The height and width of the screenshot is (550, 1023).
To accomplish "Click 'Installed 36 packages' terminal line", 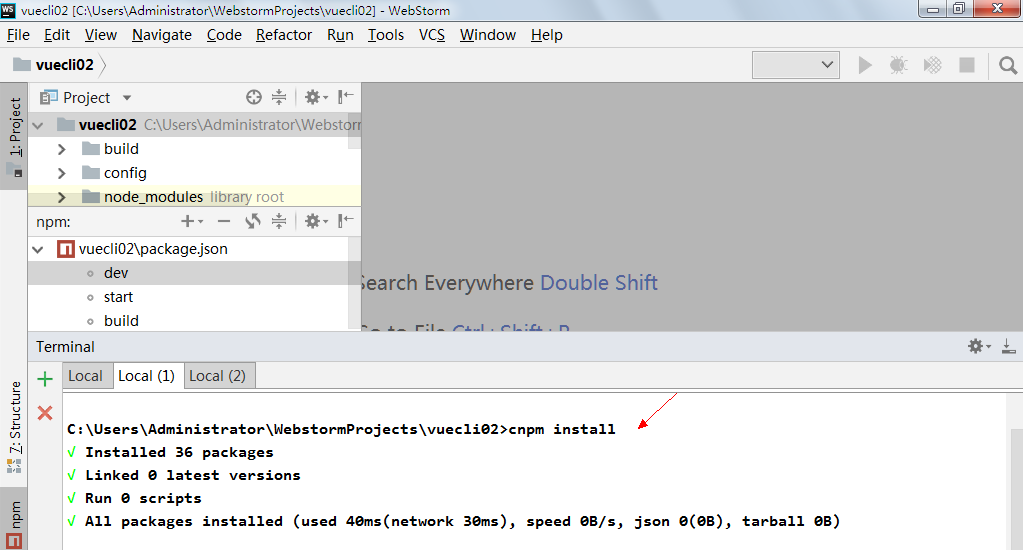I will coord(170,453).
